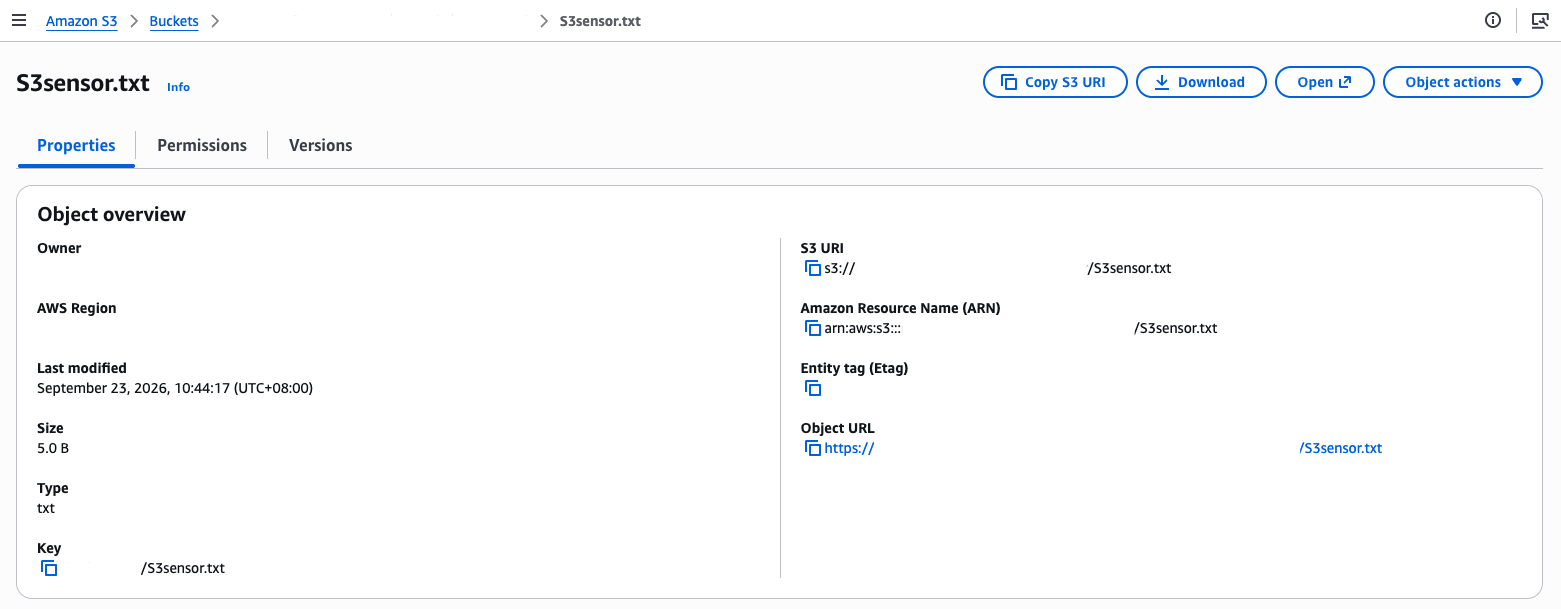The image size is (1561, 609).
Task: Open the hamburger navigation menu
Action: click(x=18, y=20)
